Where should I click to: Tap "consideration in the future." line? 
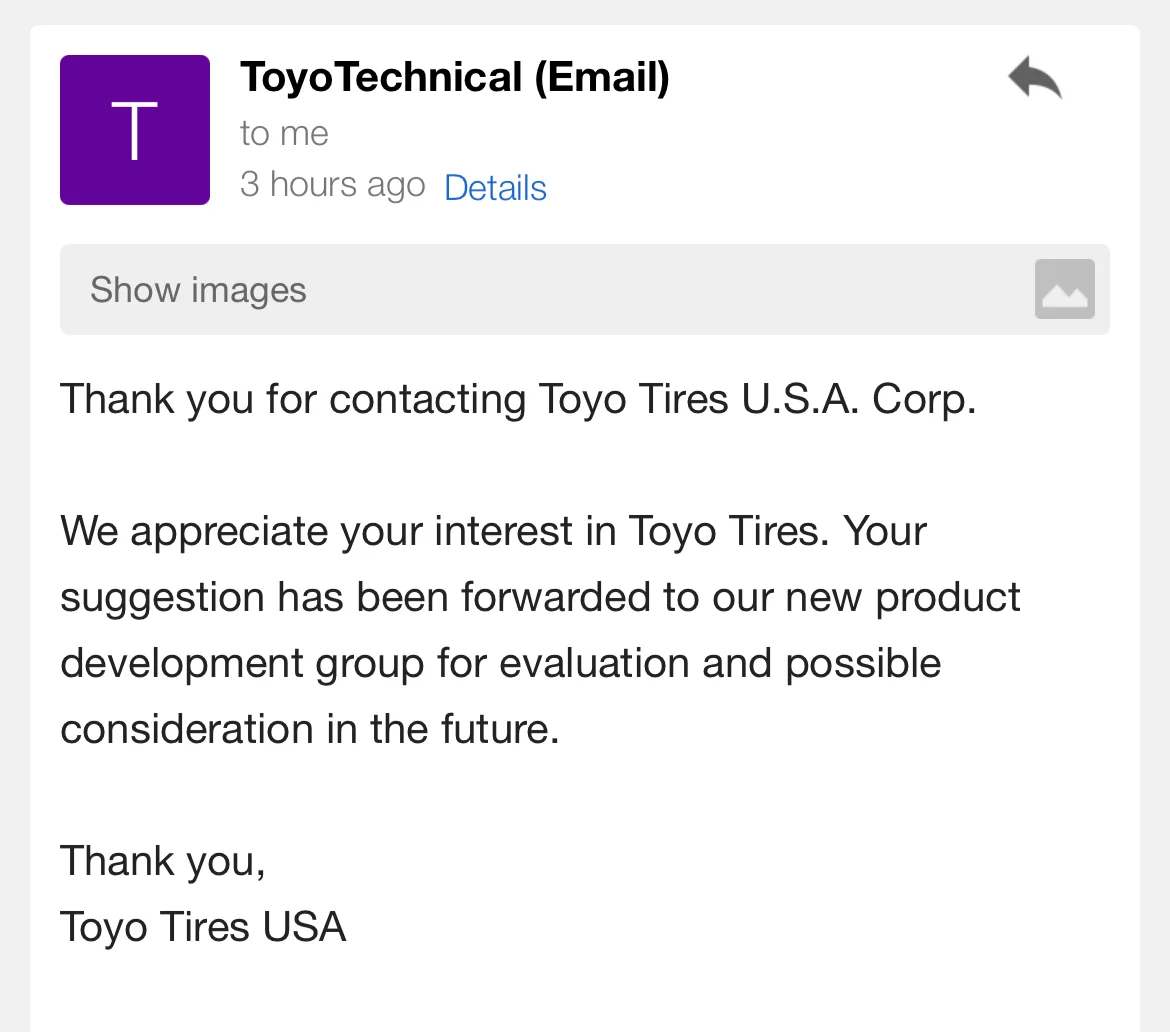pyautogui.click(x=309, y=729)
